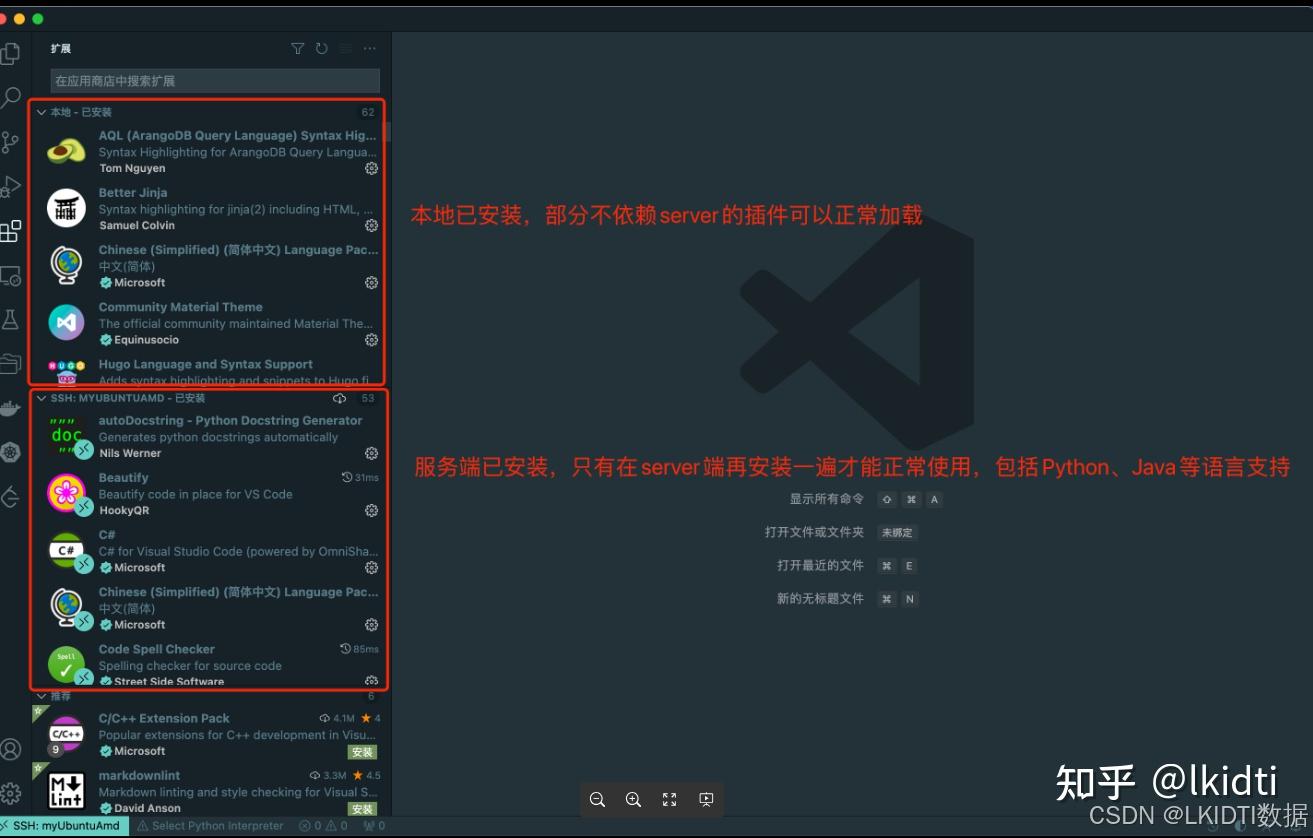This screenshot has width=1313, height=838.
Task: Open the extensions More Actions menu
Action: 369,48
